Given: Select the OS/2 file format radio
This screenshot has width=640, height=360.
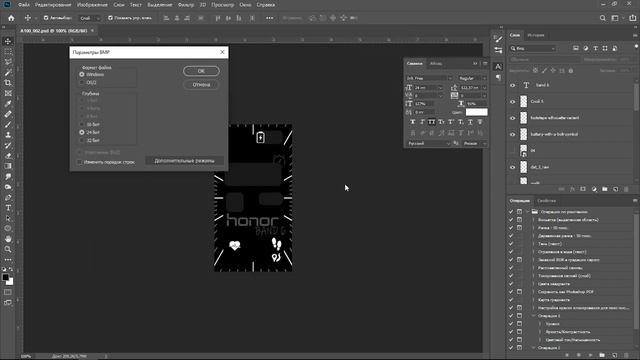Looking at the screenshot, I should (x=82, y=82).
